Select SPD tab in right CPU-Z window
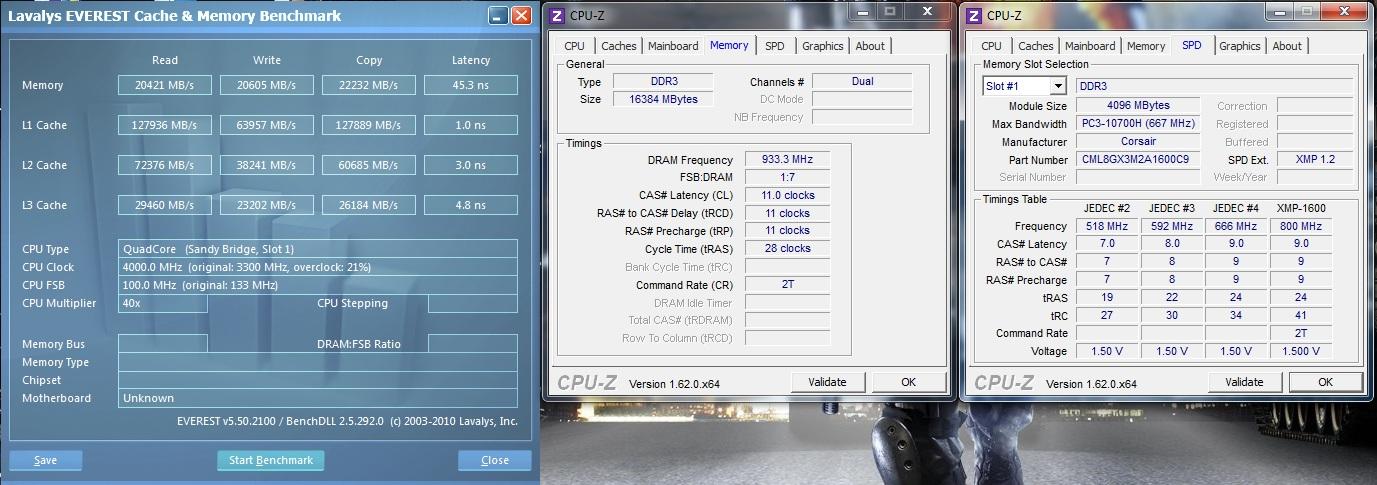This screenshot has width=1377, height=485. (1192, 45)
